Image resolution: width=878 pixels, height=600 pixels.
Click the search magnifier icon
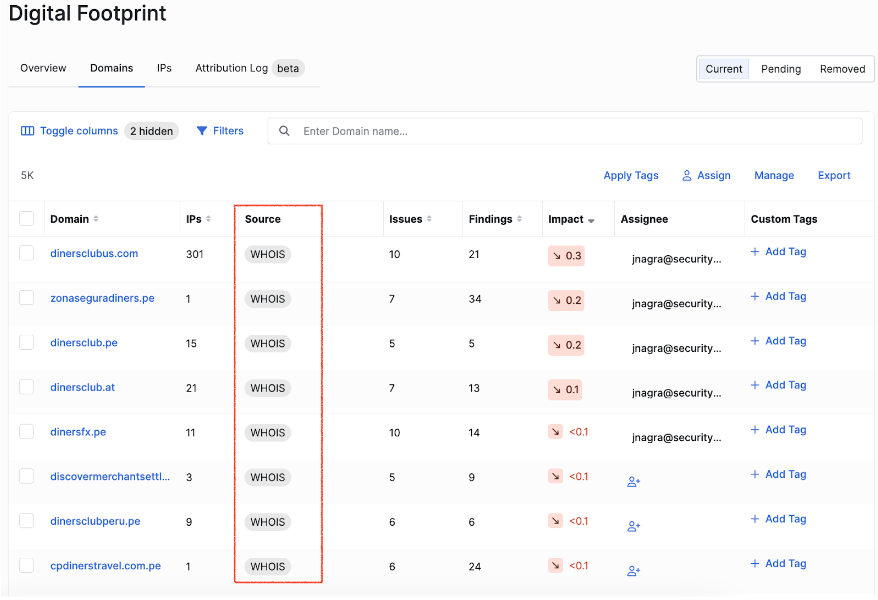click(284, 131)
